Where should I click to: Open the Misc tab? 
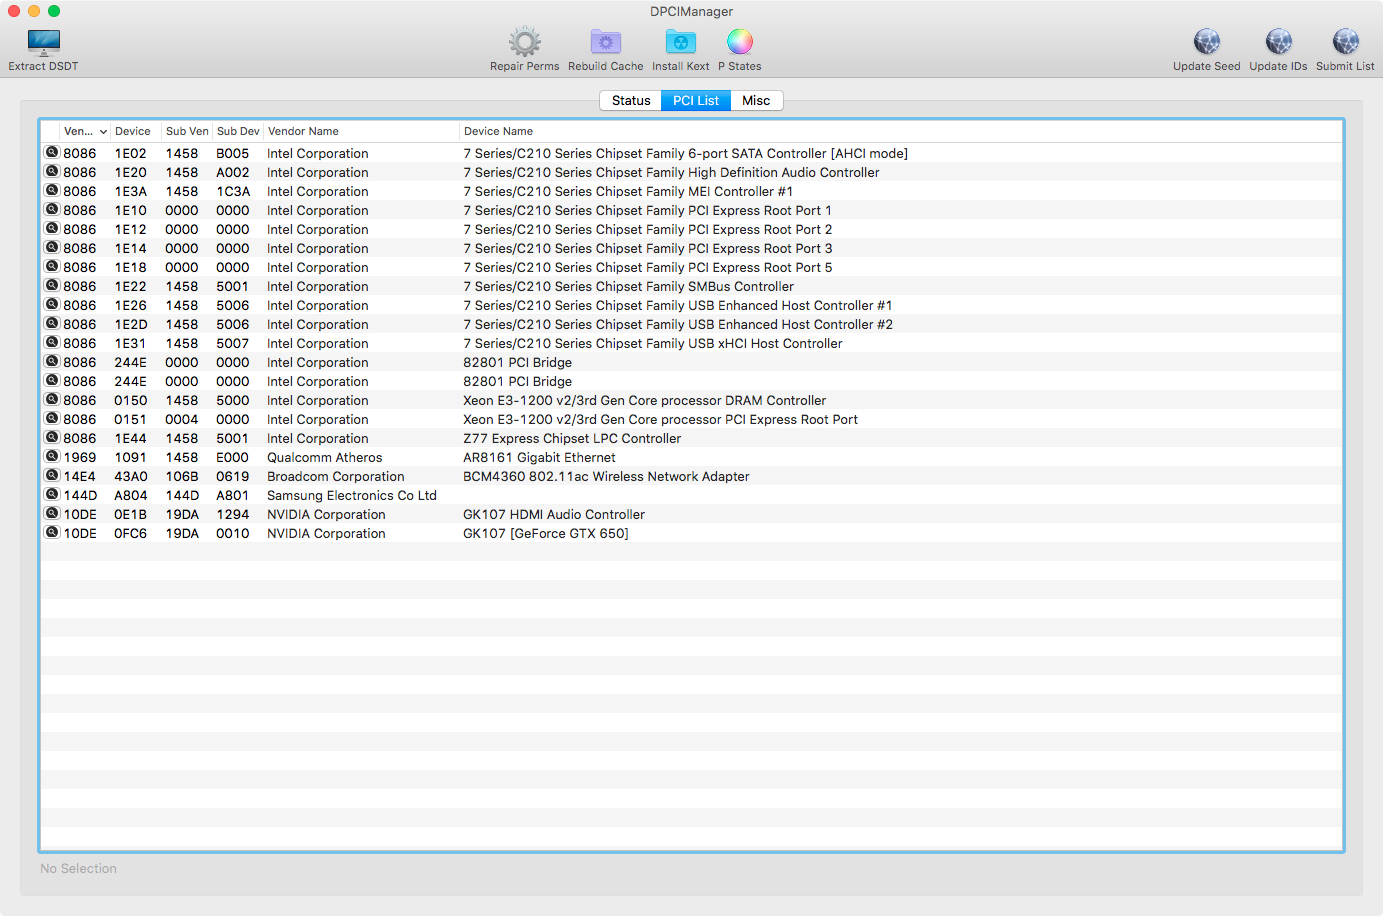pos(756,101)
